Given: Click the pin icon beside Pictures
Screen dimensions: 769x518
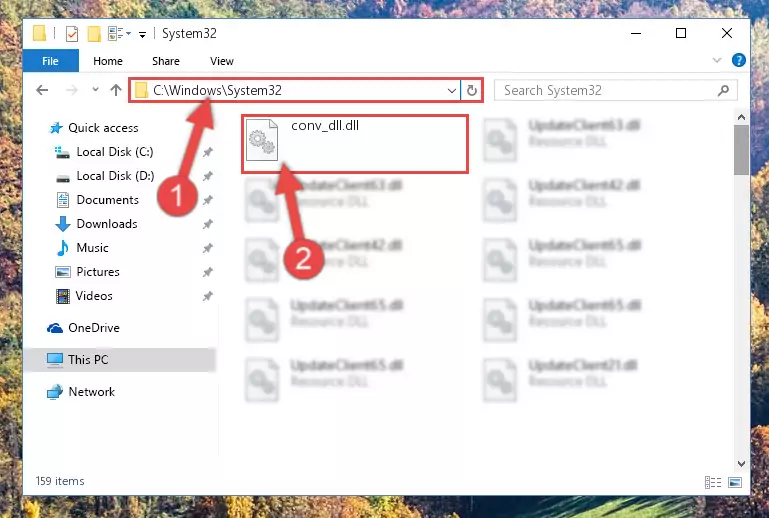Looking at the screenshot, I should (x=208, y=272).
